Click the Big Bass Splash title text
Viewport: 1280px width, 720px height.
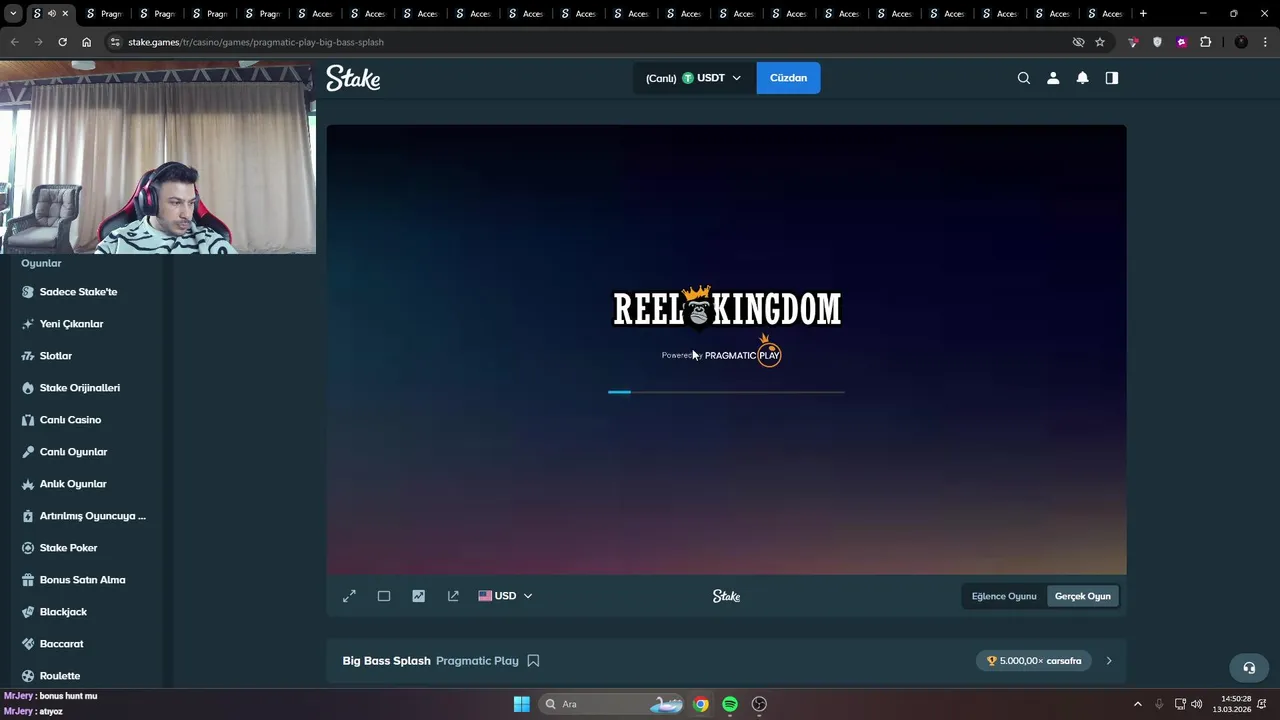pyautogui.click(x=386, y=661)
